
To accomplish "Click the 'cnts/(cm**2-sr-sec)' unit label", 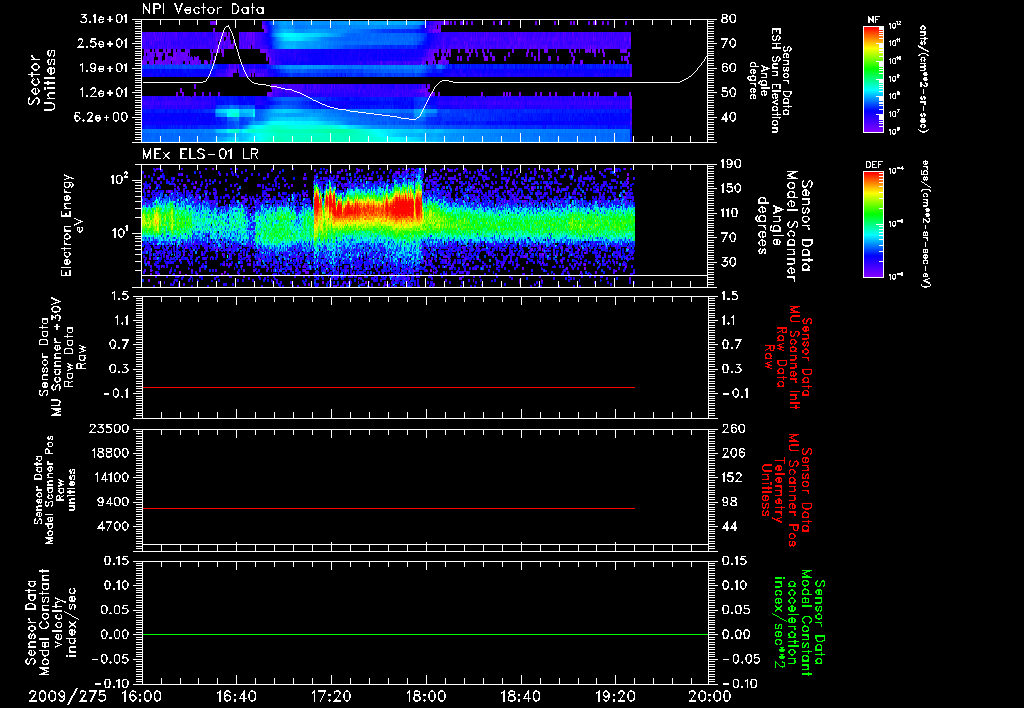I will (x=923, y=79).
